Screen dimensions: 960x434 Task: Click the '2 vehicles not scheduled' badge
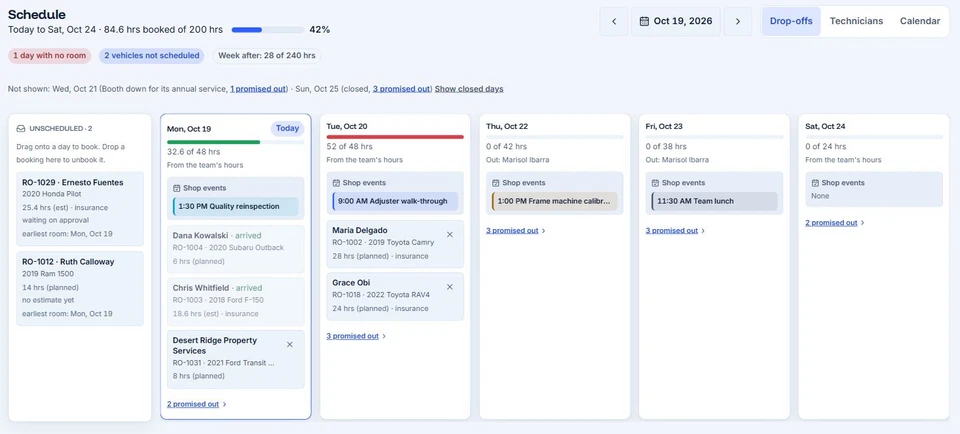coord(152,56)
